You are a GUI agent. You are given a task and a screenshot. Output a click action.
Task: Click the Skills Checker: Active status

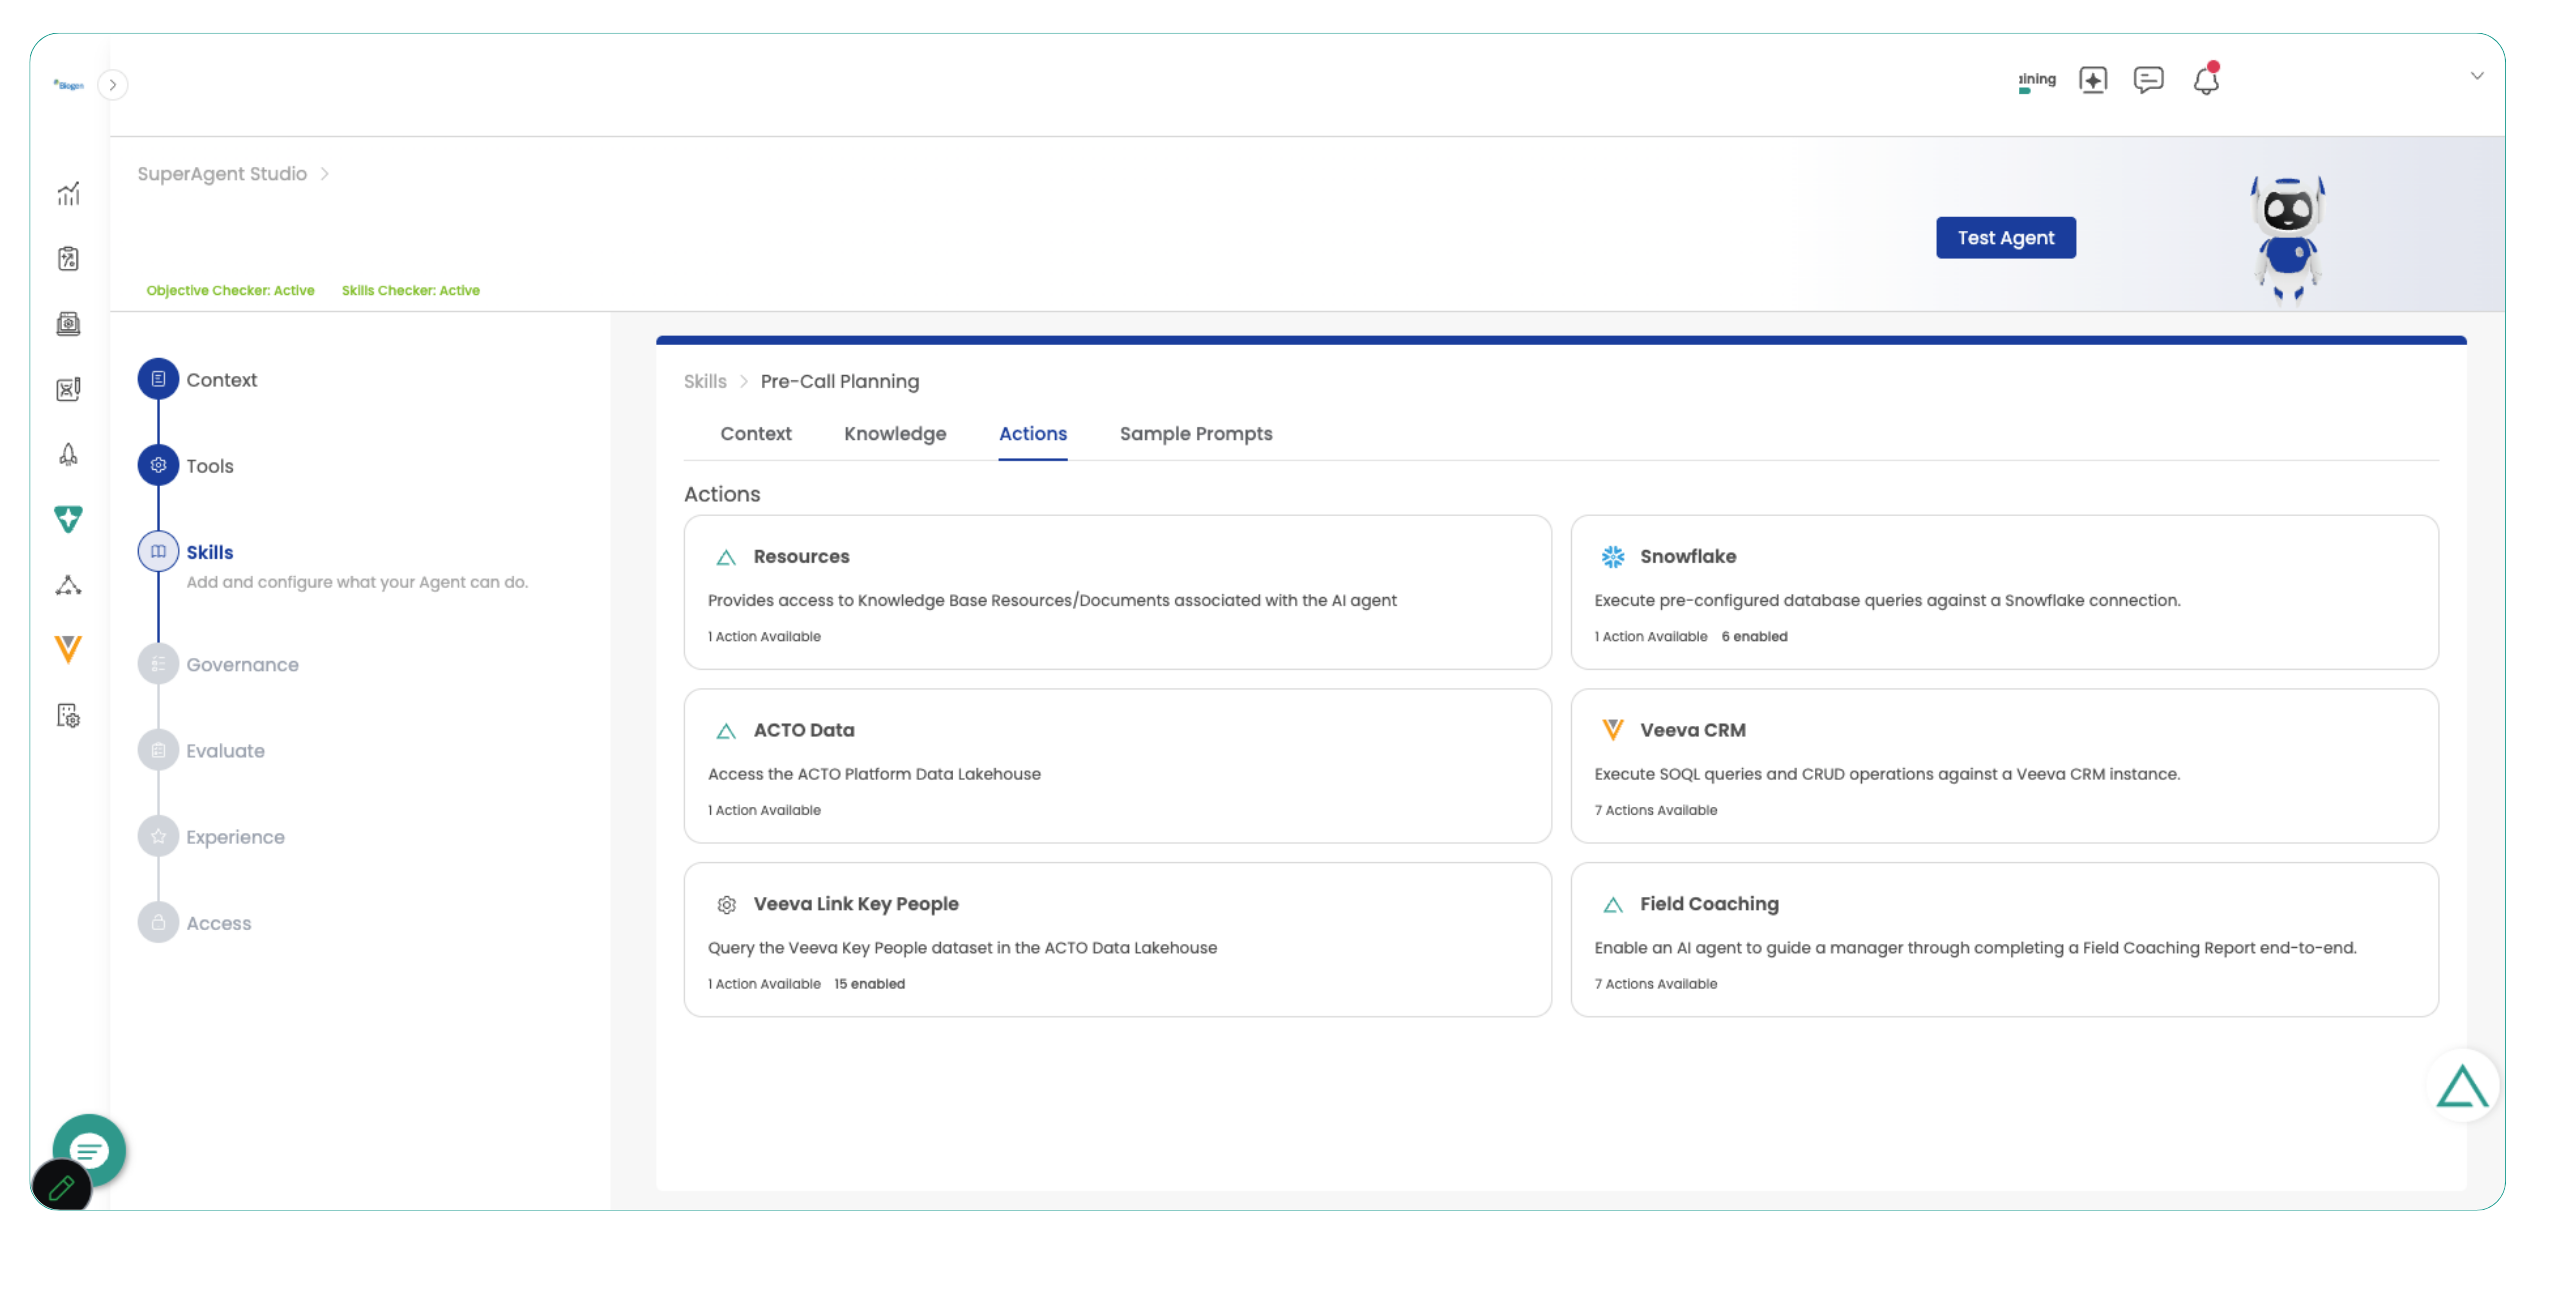point(411,291)
